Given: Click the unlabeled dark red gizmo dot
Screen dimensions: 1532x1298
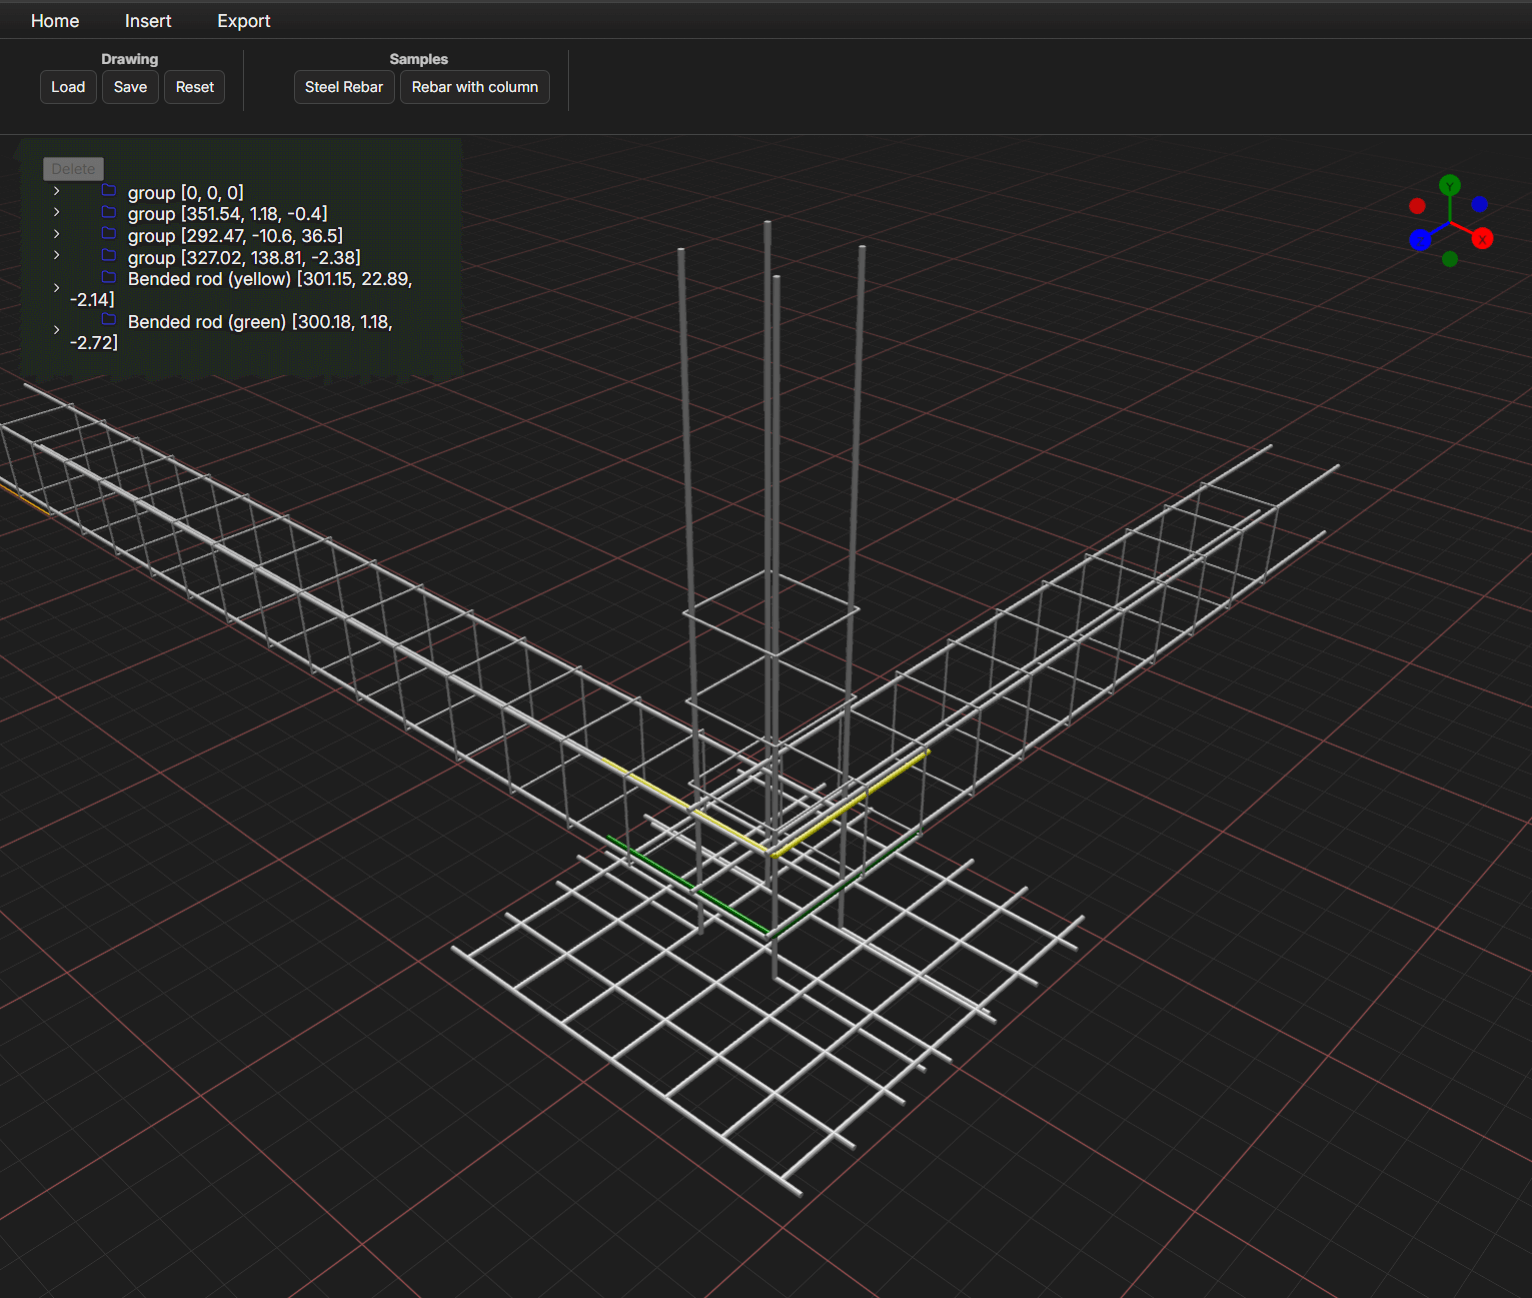Looking at the screenshot, I should click(x=1417, y=206).
